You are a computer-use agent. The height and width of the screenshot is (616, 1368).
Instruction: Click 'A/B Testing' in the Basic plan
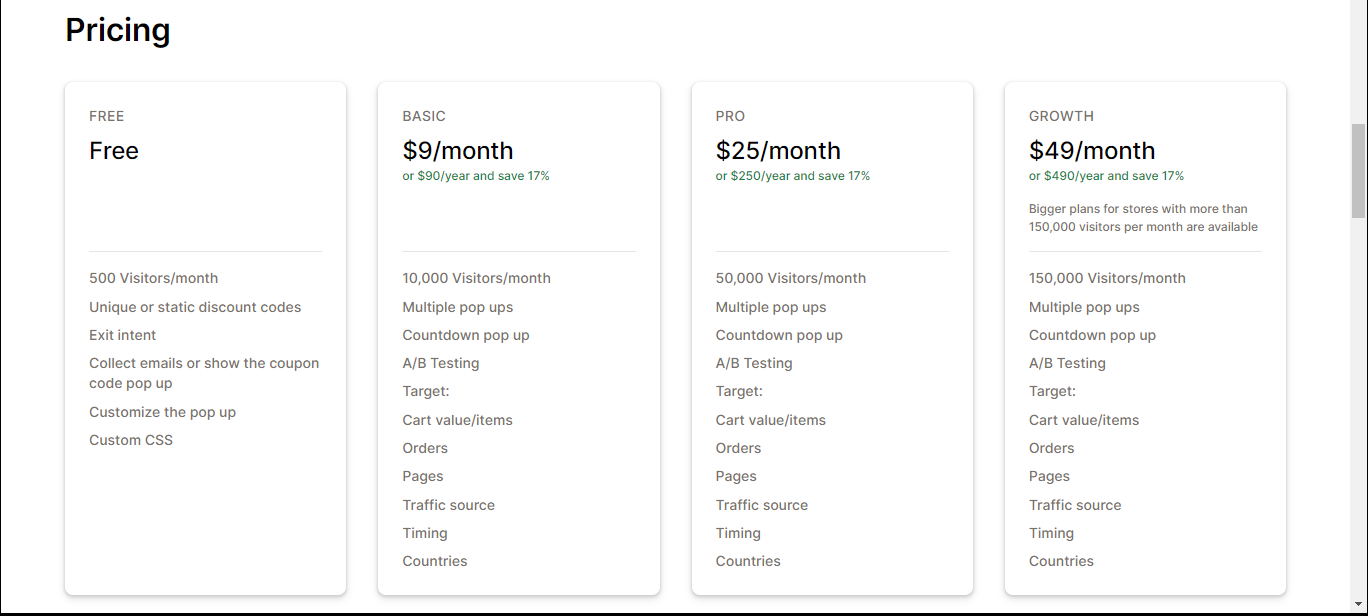pyautogui.click(x=441, y=363)
